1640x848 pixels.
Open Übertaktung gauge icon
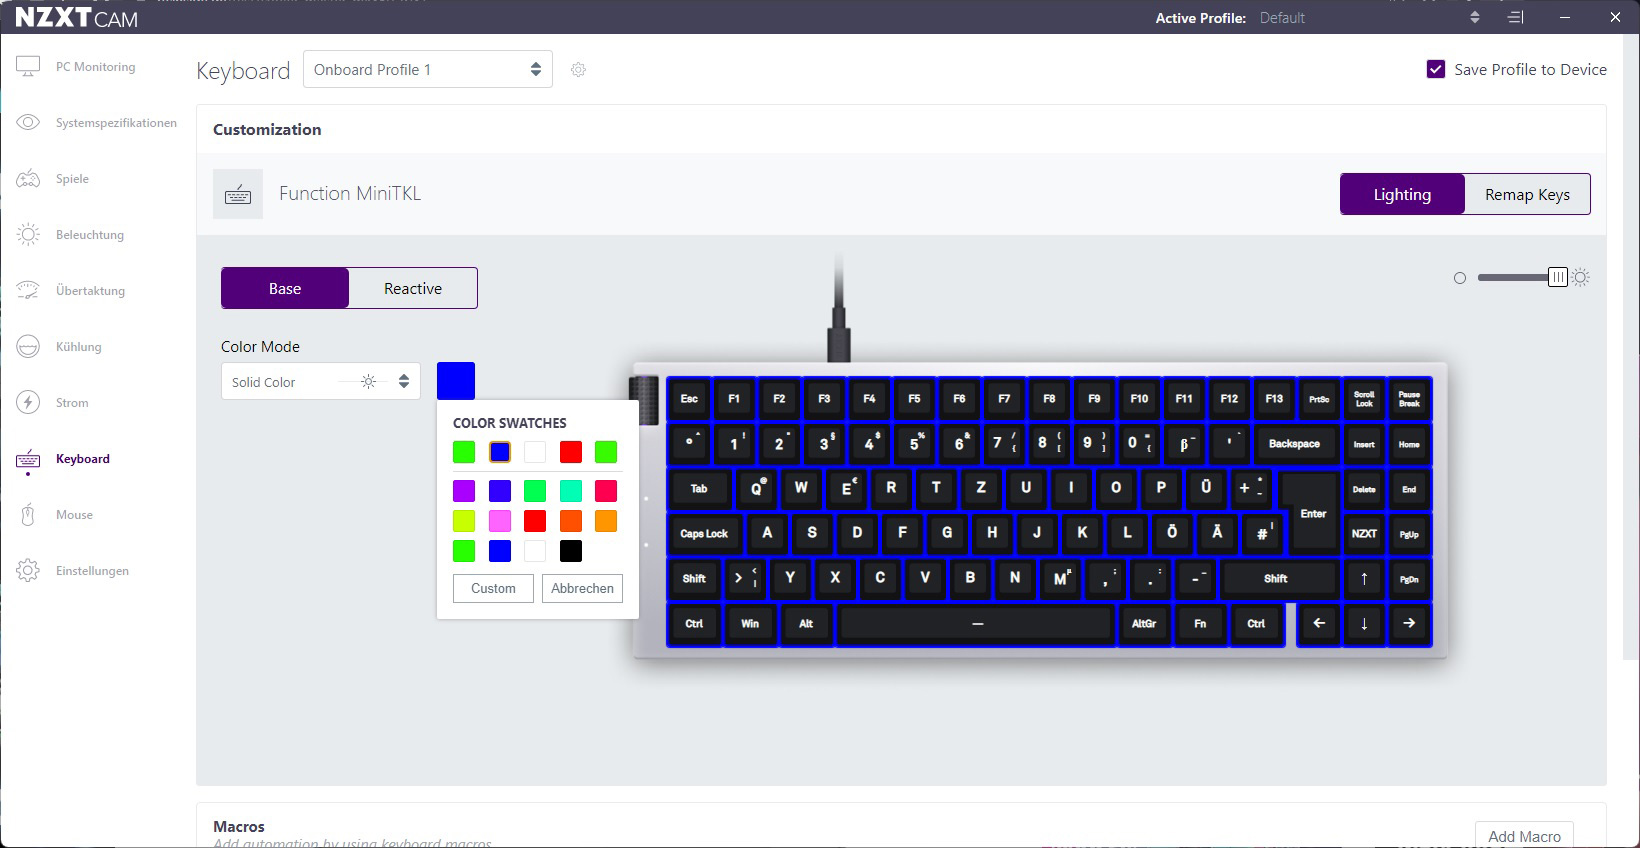[x=28, y=291]
